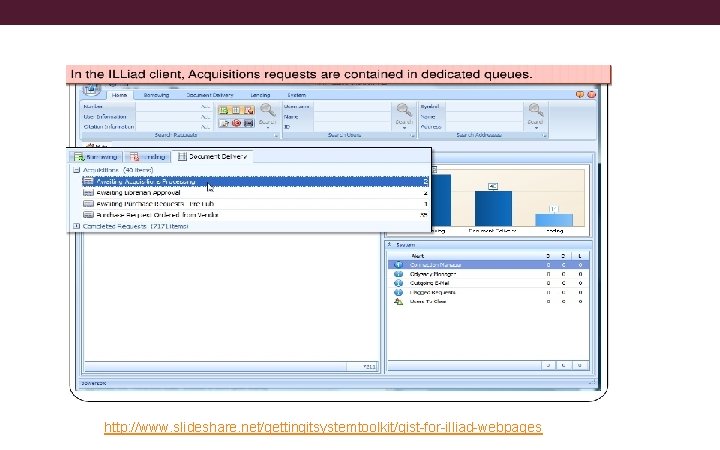720x450 pixels.
Task: Click the Username field in Search Users
Action: (x=352, y=107)
